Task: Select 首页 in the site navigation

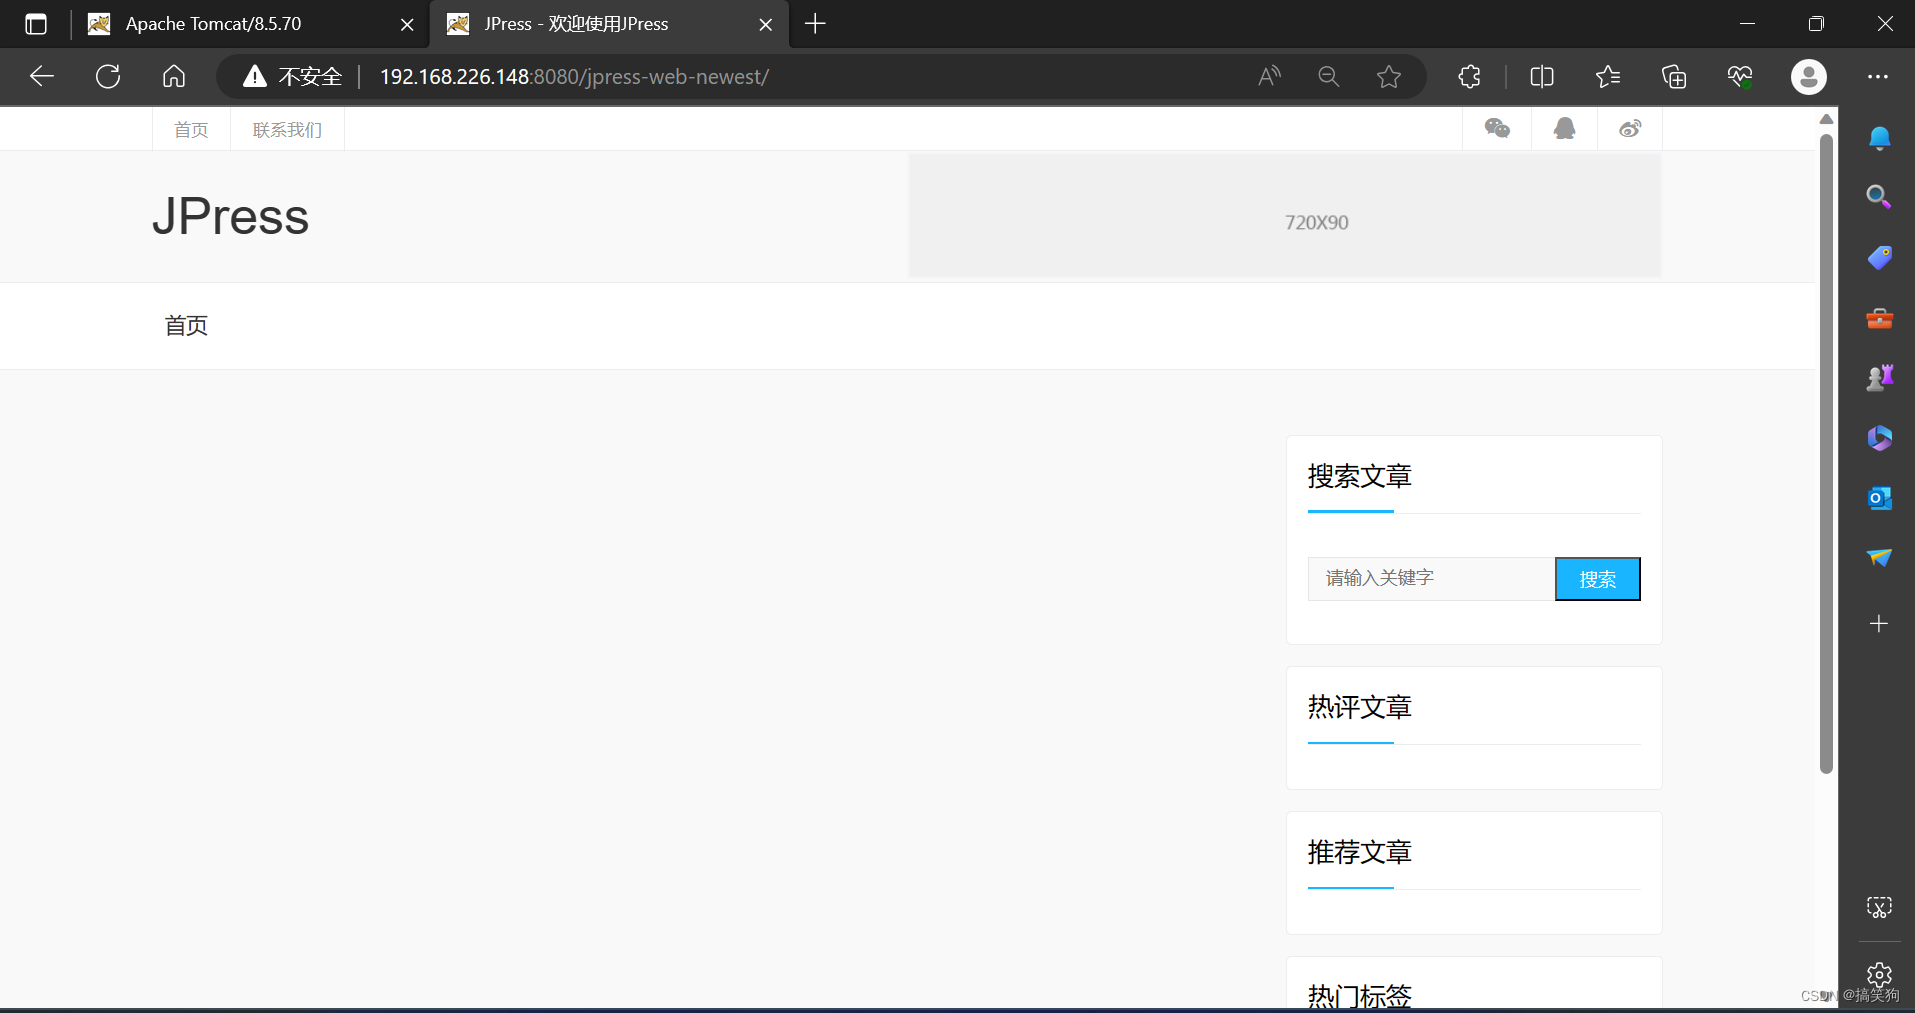Action: tap(191, 128)
